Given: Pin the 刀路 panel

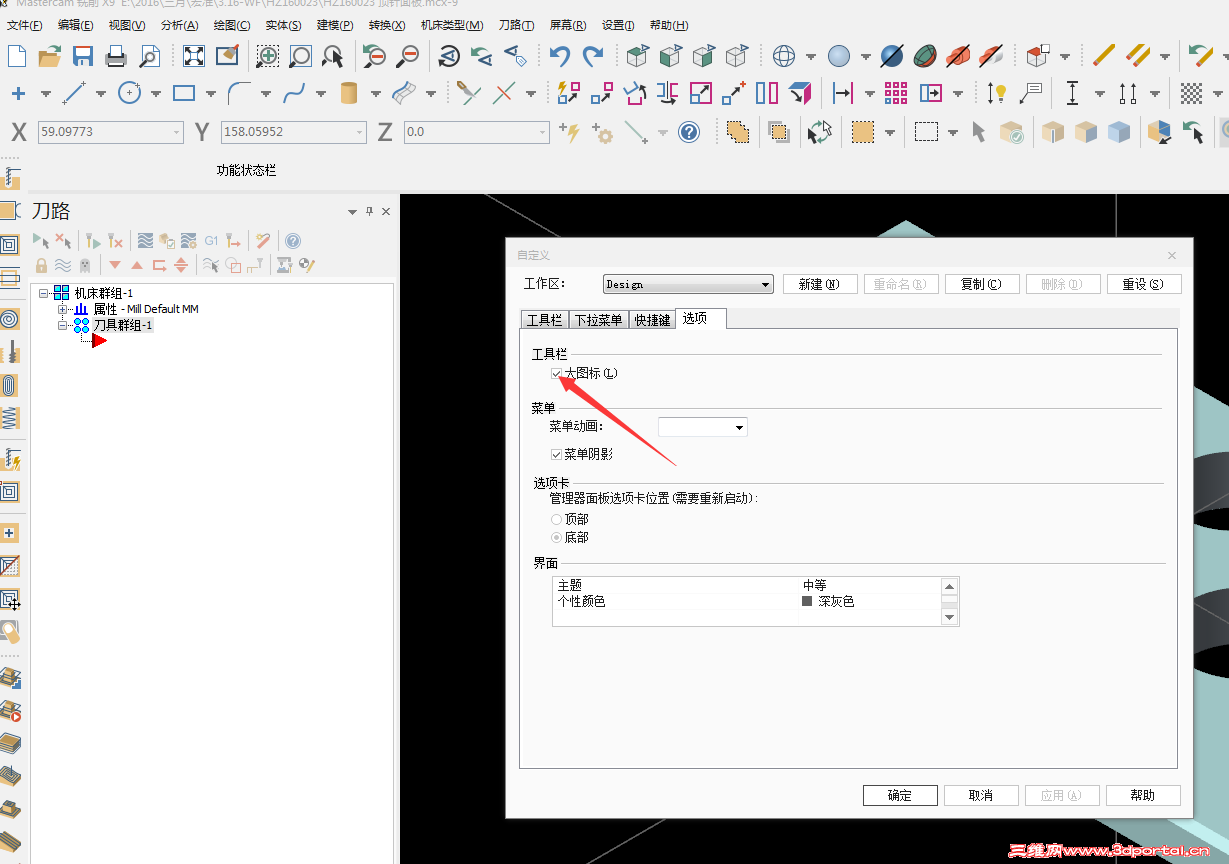Looking at the screenshot, I should click(x=369, y=212).
